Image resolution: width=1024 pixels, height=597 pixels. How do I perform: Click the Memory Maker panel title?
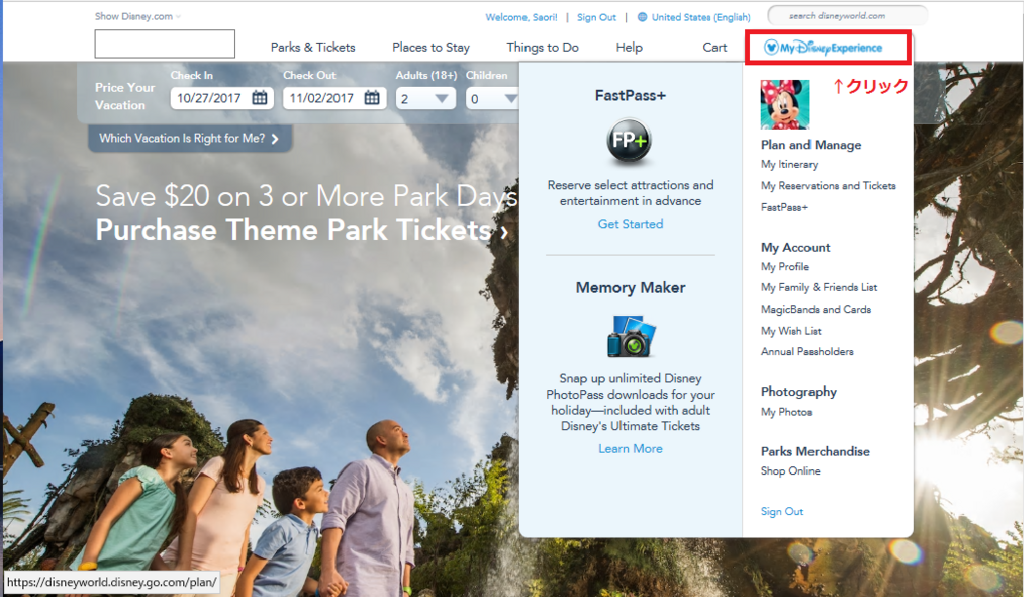(630, 287)
